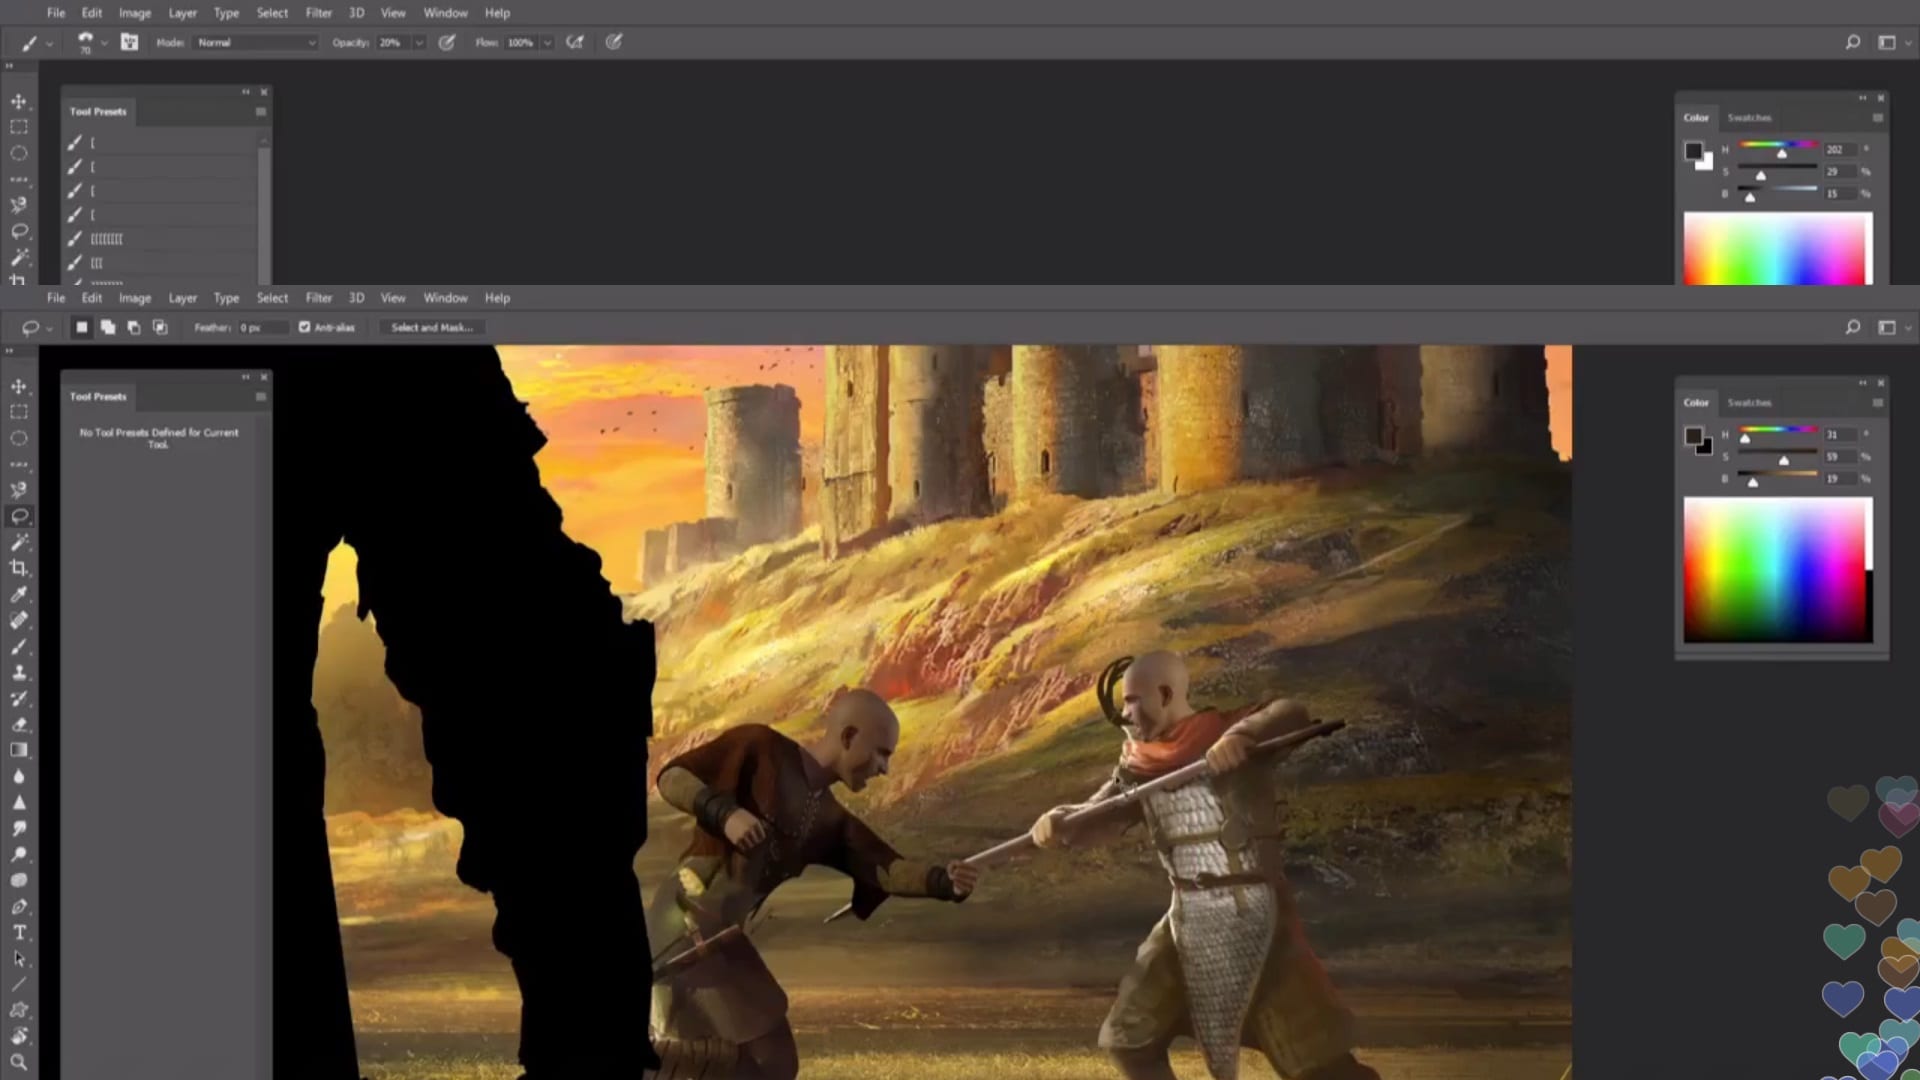Toggle pressure for opacity button
The image size is (1920, 1080).
point(447,42)
